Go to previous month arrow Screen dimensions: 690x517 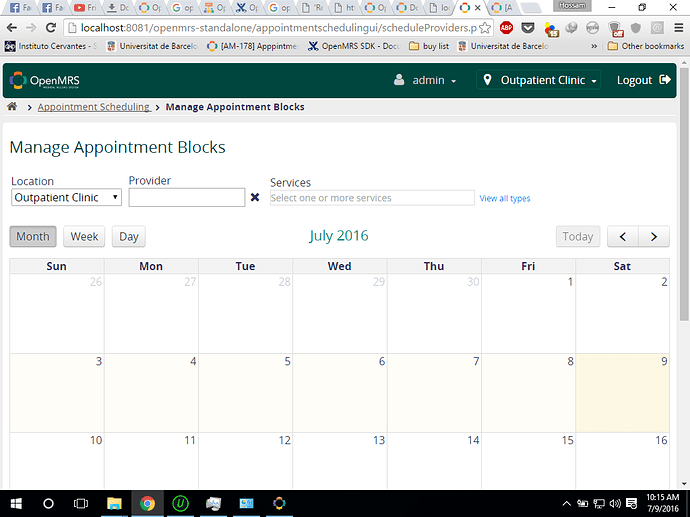[623, 237]
